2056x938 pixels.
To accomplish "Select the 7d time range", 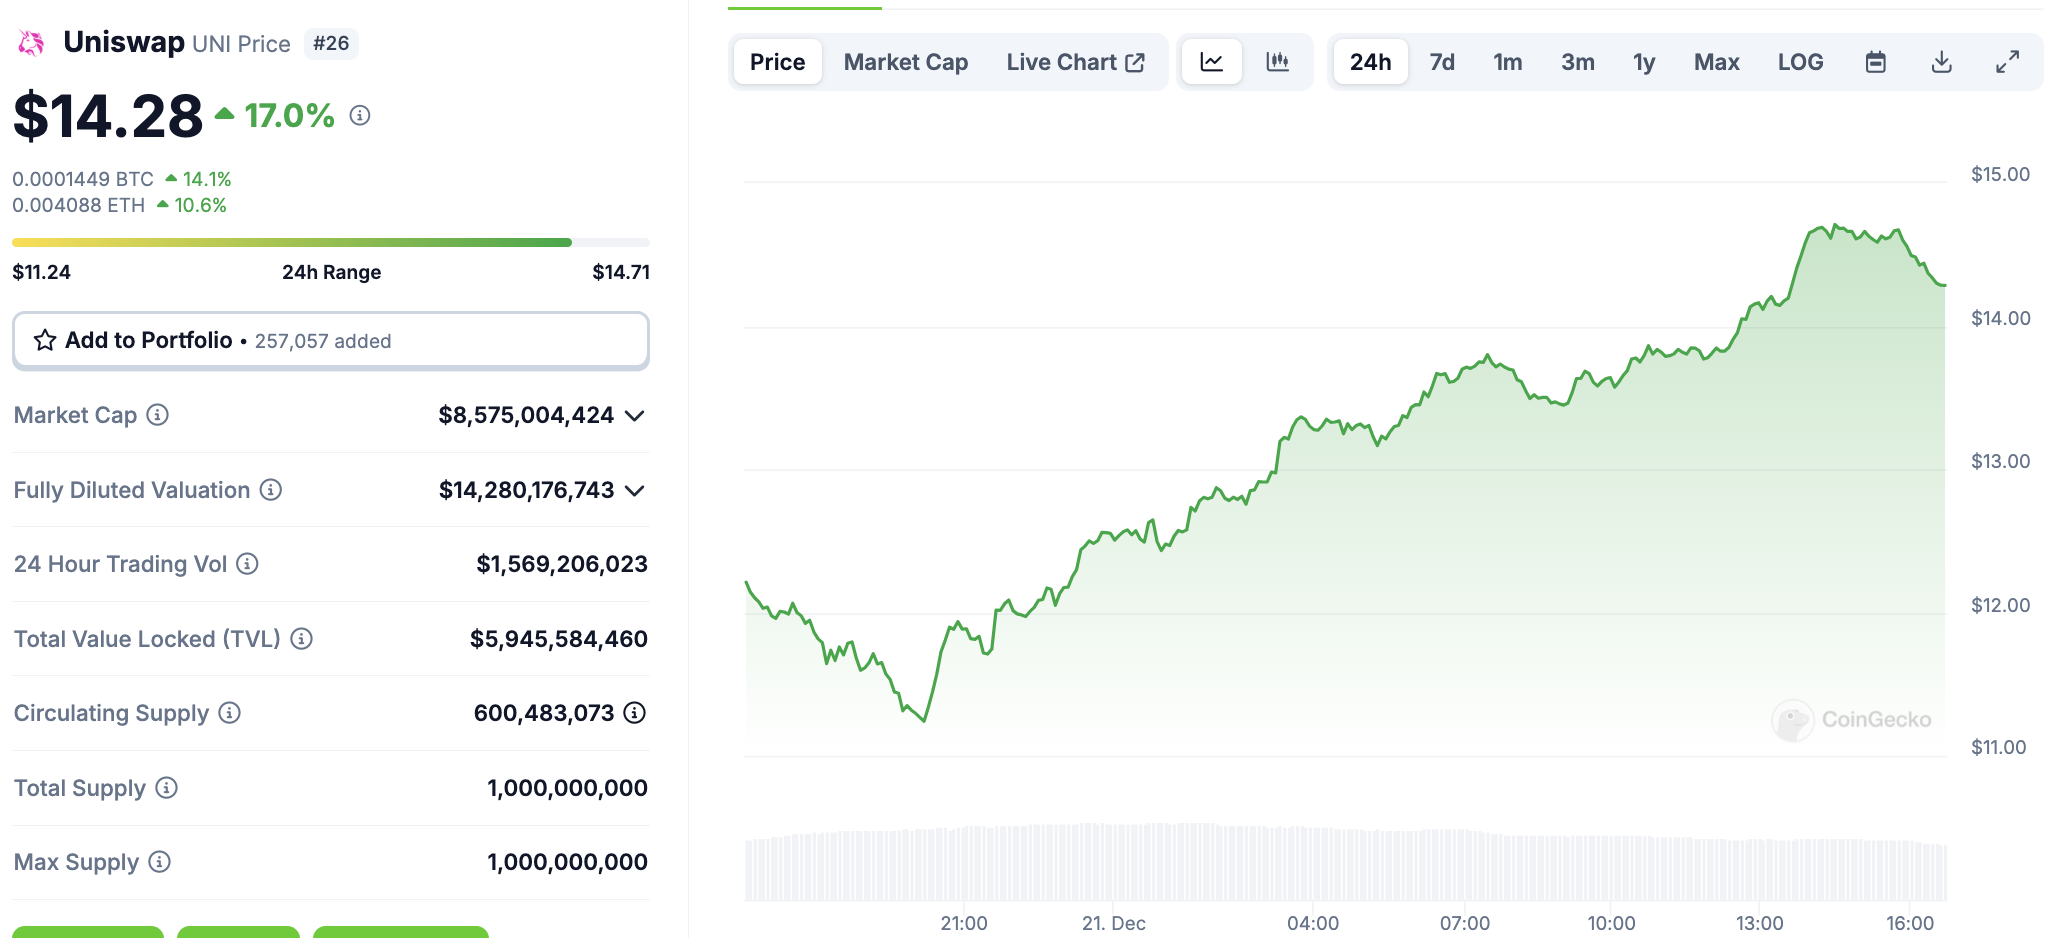I will coord(1442,62).
